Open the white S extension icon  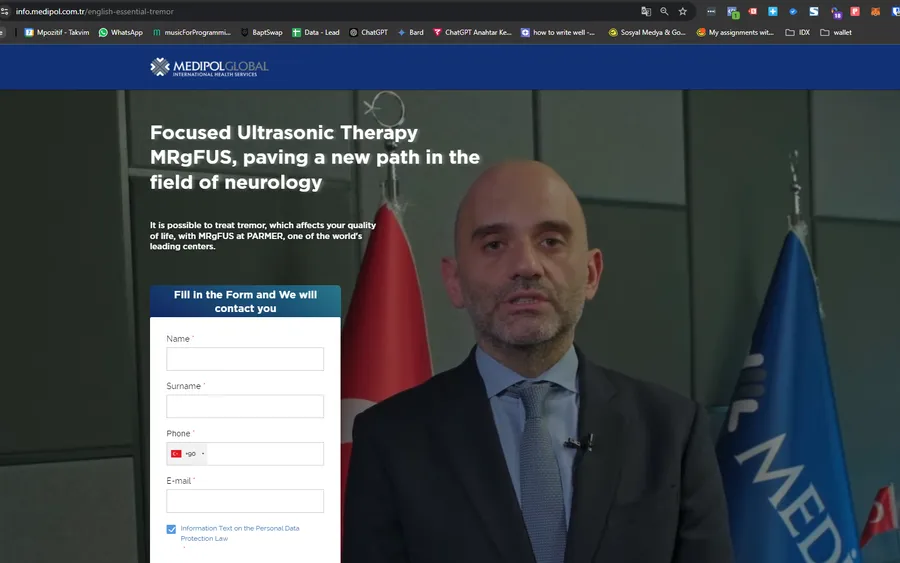(814, 11)
